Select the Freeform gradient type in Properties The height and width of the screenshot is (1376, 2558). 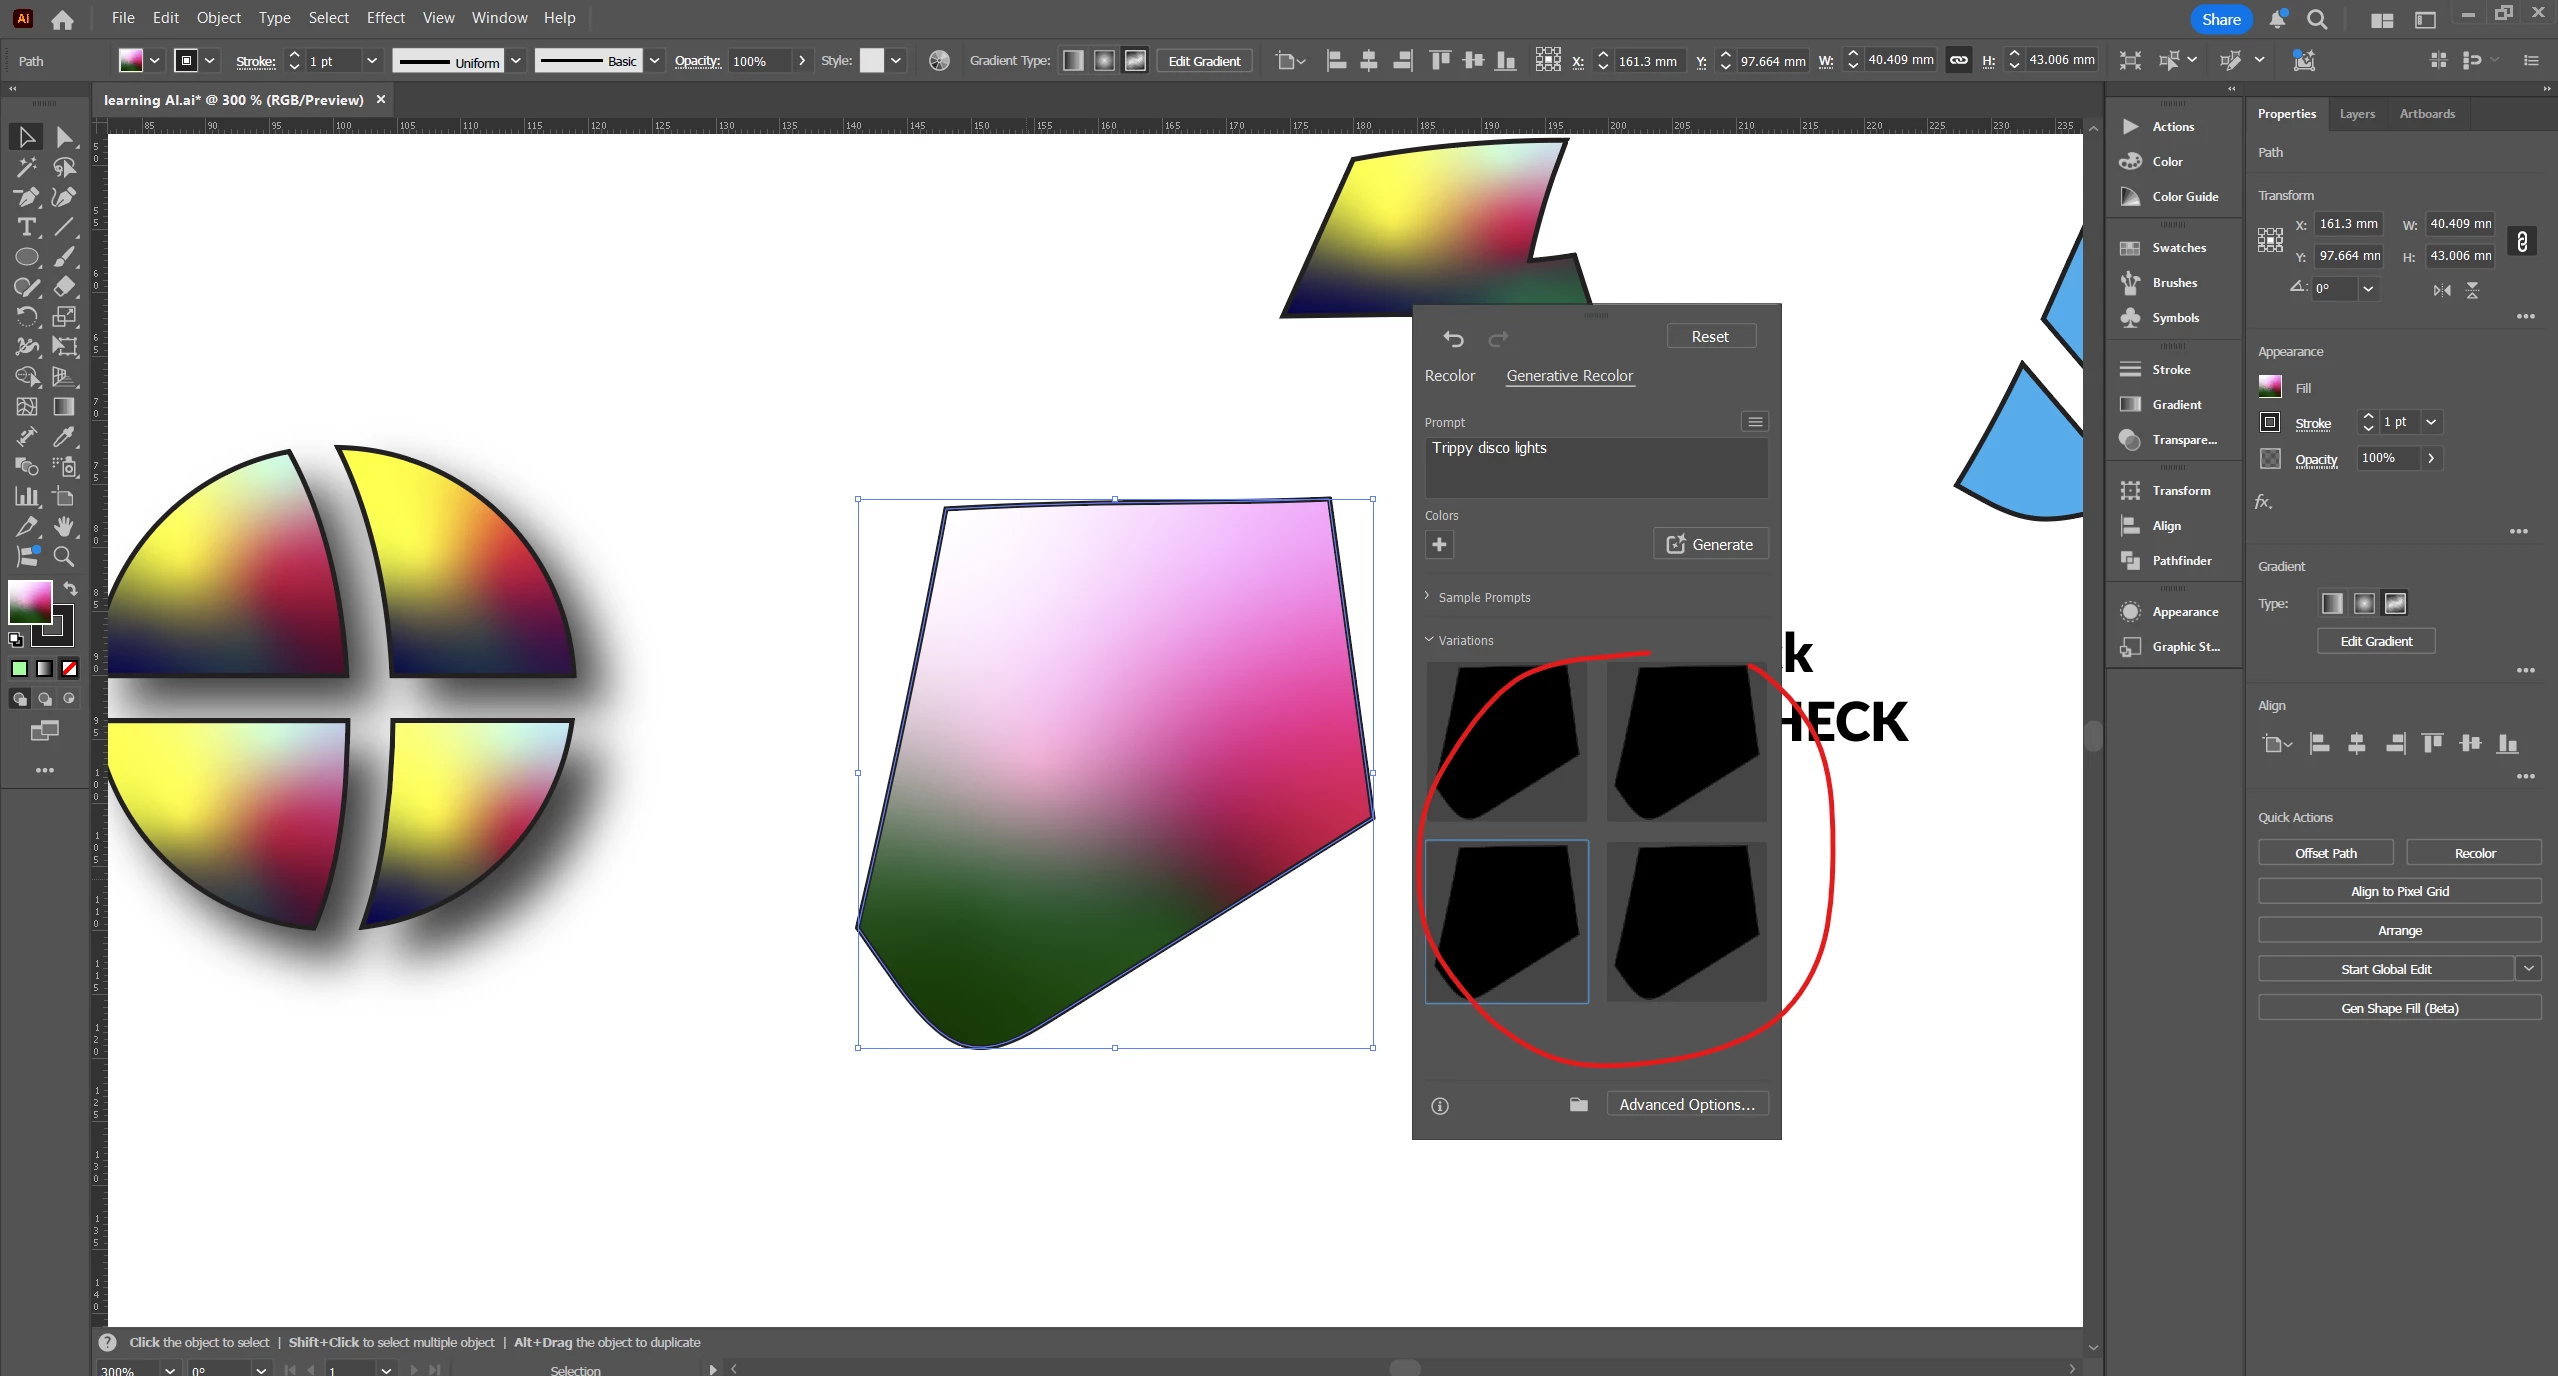2395,604
